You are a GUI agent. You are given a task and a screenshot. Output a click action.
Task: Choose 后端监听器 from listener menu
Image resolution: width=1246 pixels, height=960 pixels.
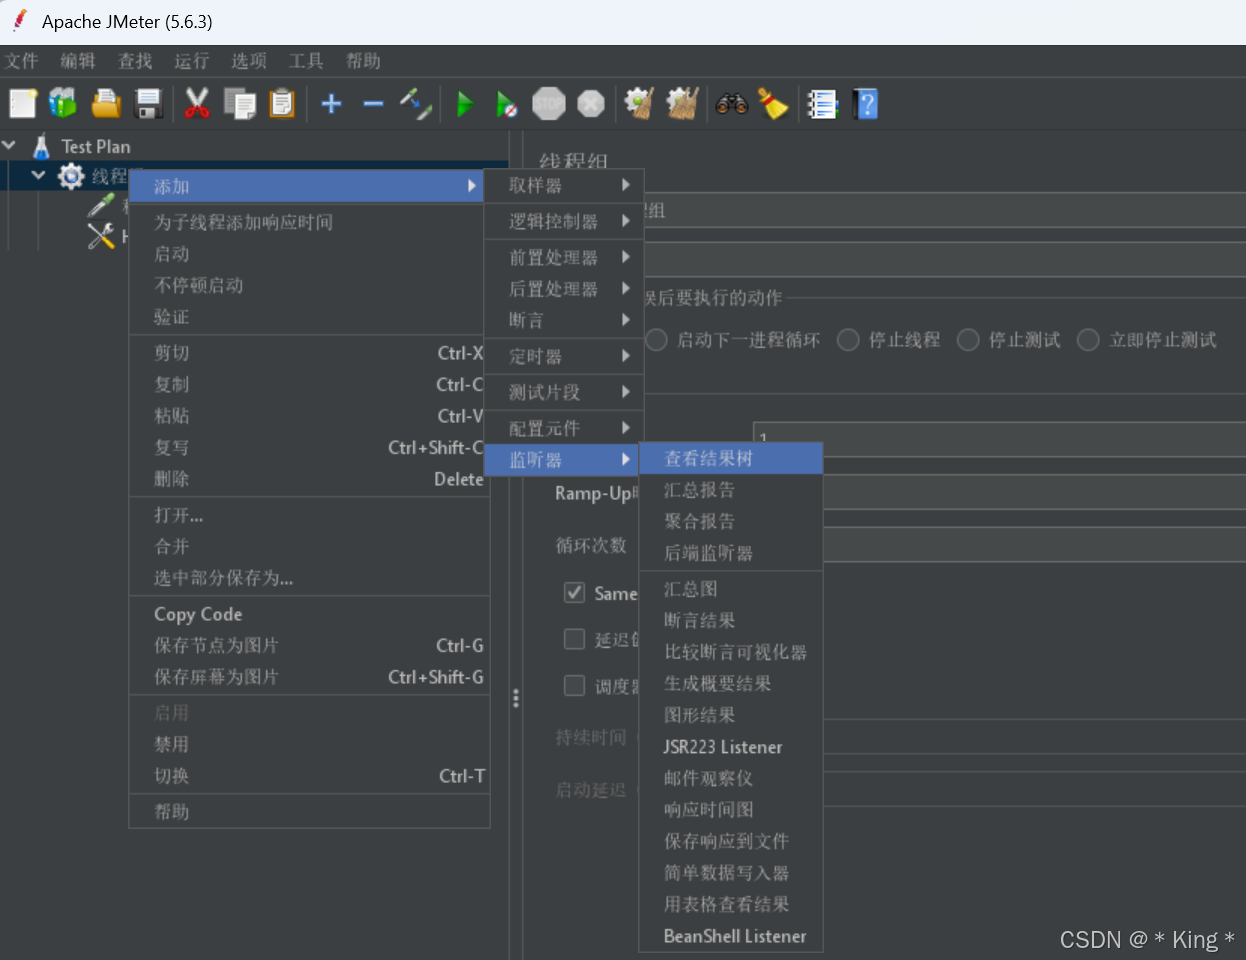[731, 553]
